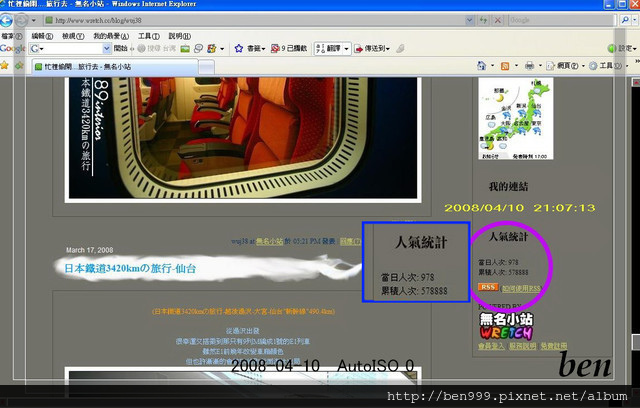Open the 說明 menu

click(180, 36)
